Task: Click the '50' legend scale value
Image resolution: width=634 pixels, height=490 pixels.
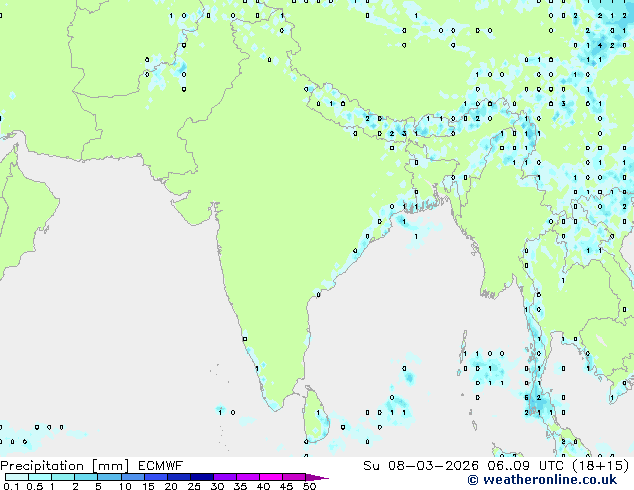Action: coord(309,486)
